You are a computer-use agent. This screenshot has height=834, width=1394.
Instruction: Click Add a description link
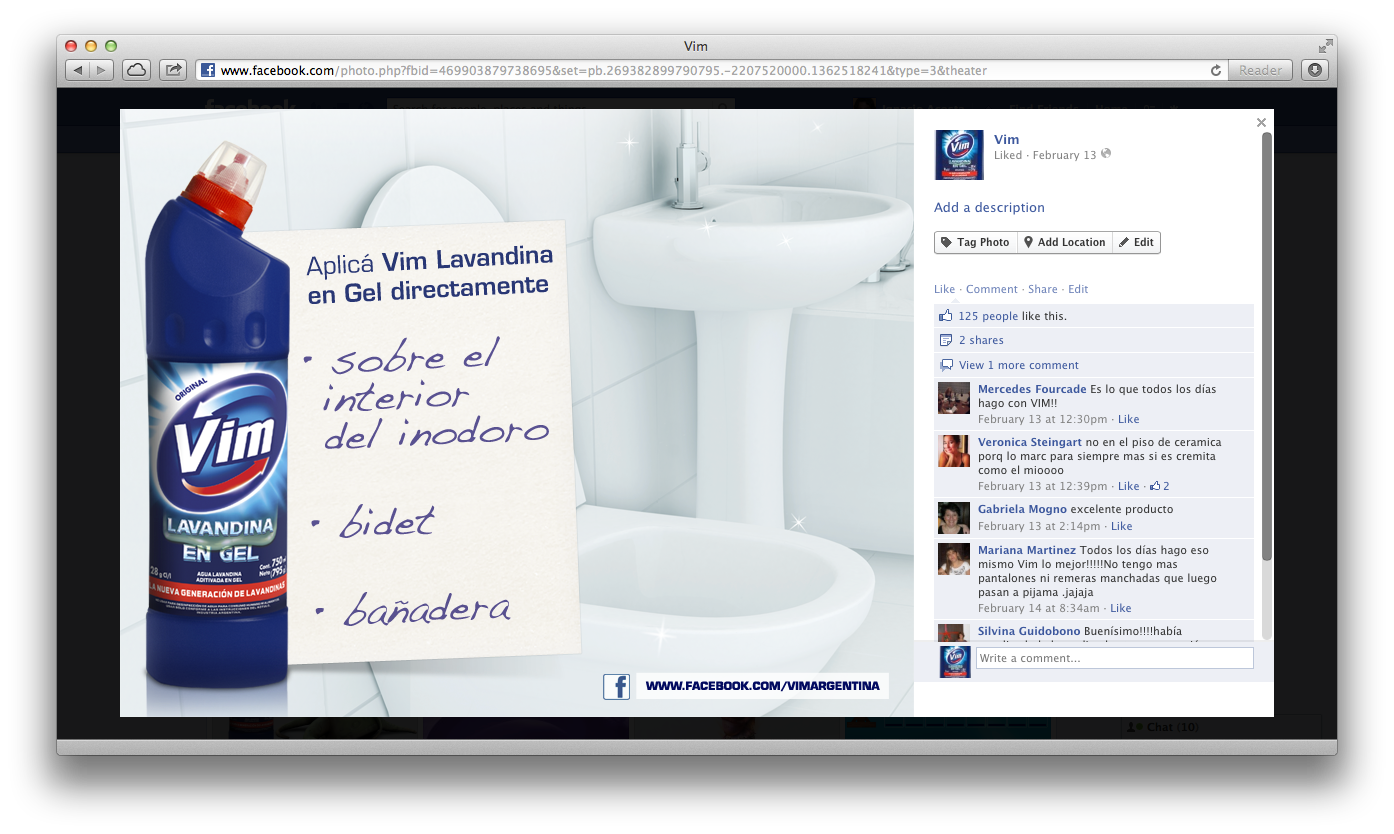point(989,207)
